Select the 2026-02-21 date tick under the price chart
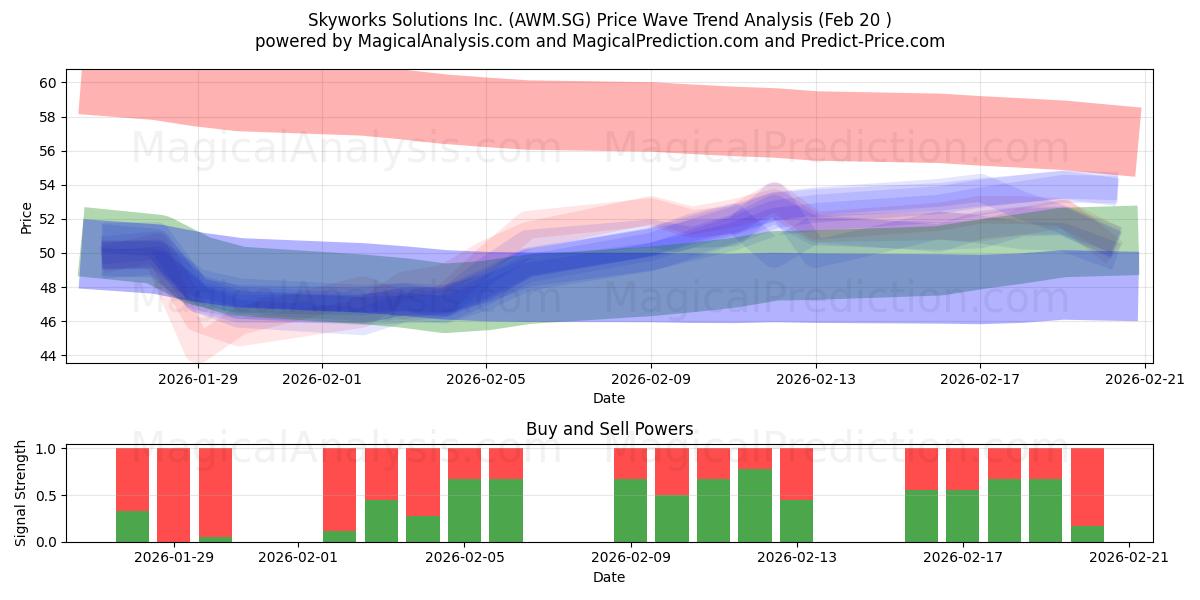 click(x=1145, y=380)
